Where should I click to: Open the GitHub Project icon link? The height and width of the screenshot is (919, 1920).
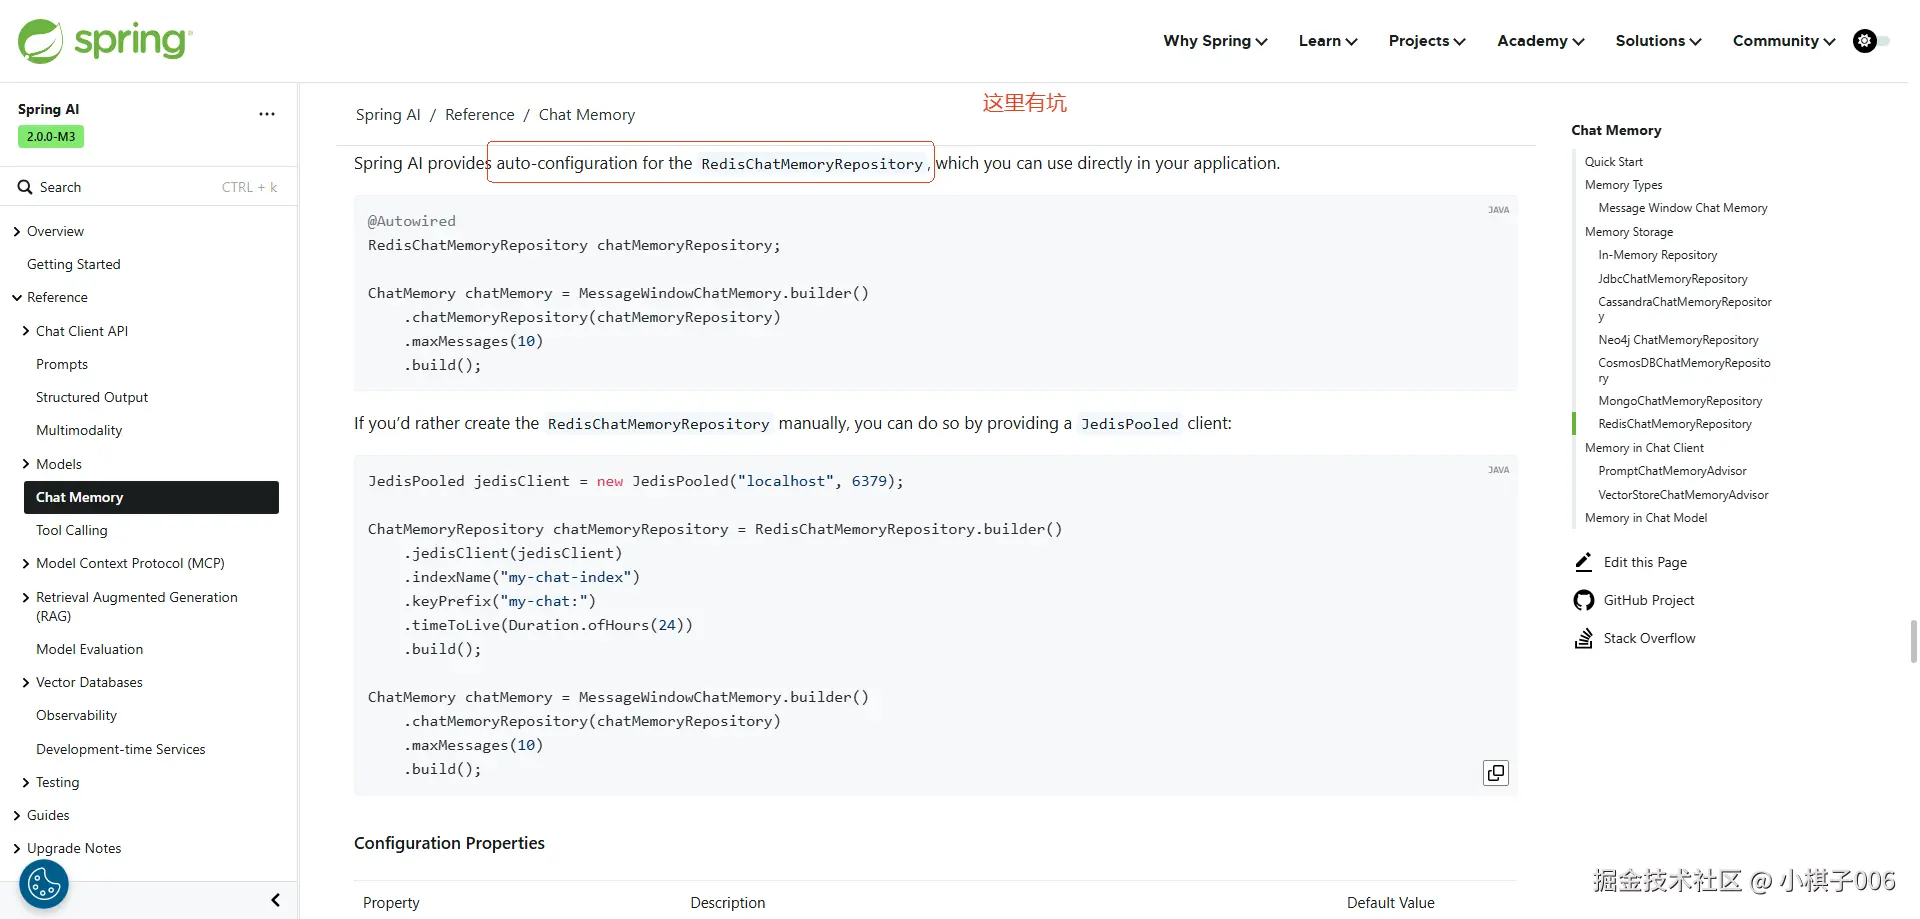click(x=1583, y=600)
